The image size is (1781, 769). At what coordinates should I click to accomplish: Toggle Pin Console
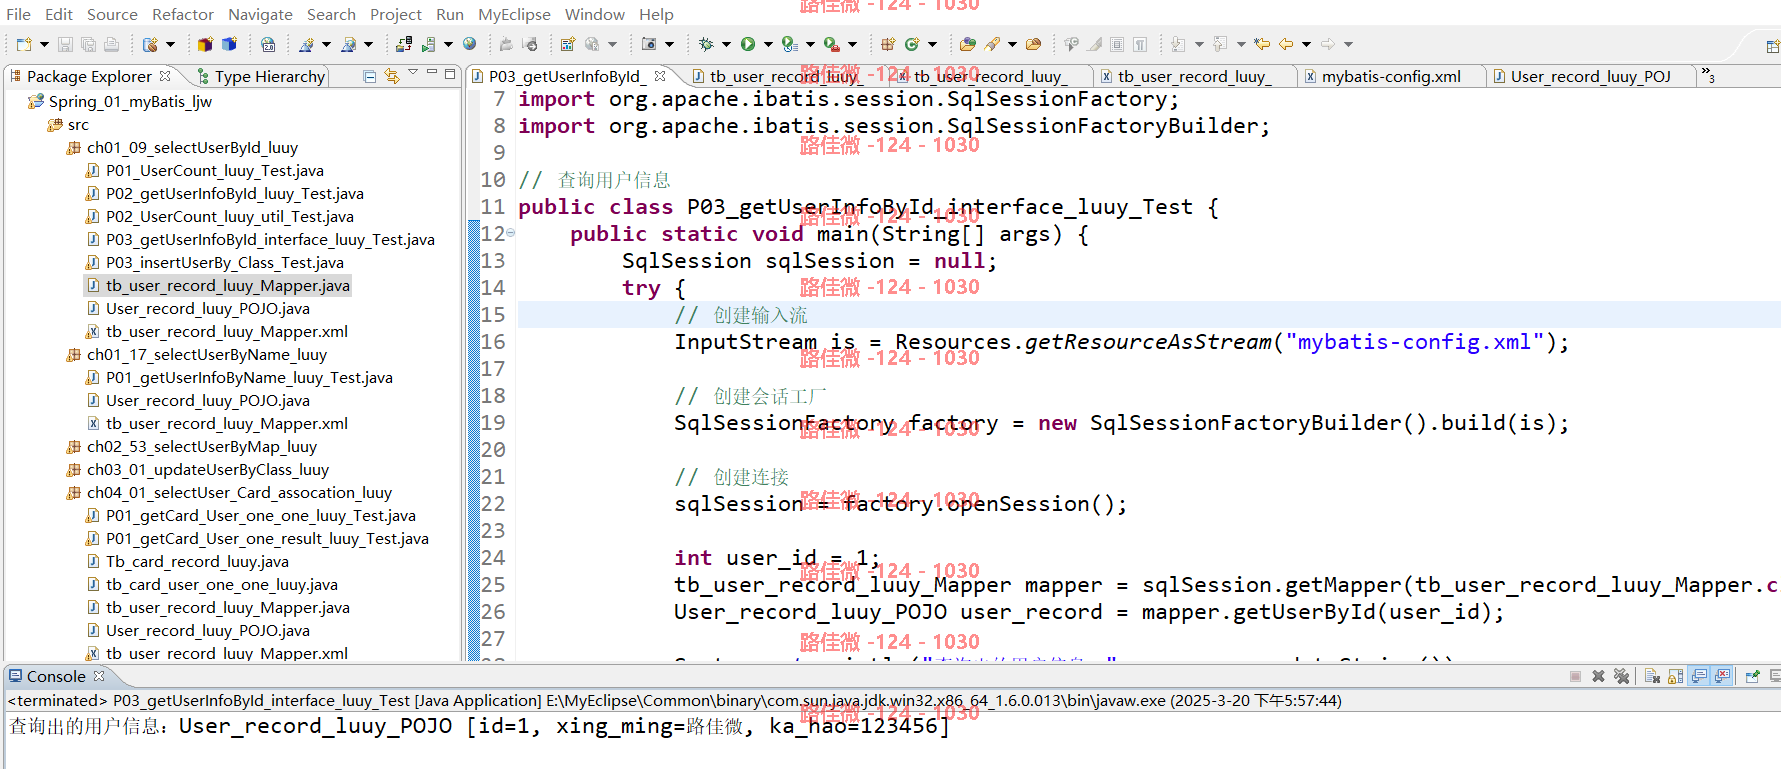coord(1753,676)
